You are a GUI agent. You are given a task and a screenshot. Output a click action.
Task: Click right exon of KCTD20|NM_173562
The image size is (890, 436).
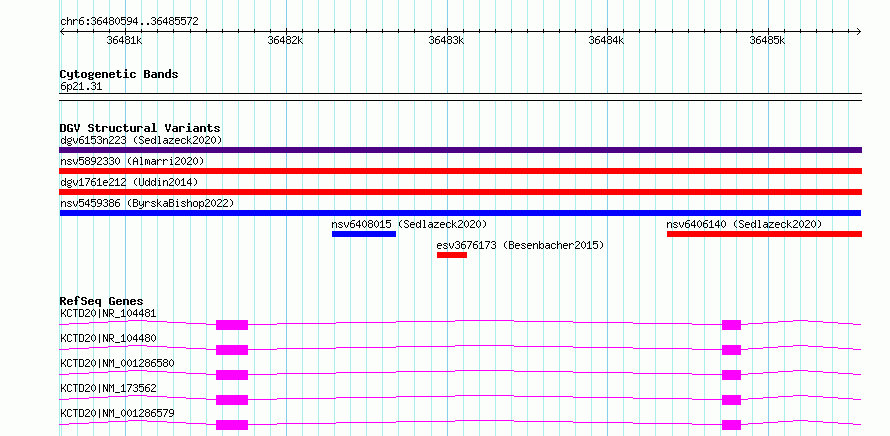732,400
